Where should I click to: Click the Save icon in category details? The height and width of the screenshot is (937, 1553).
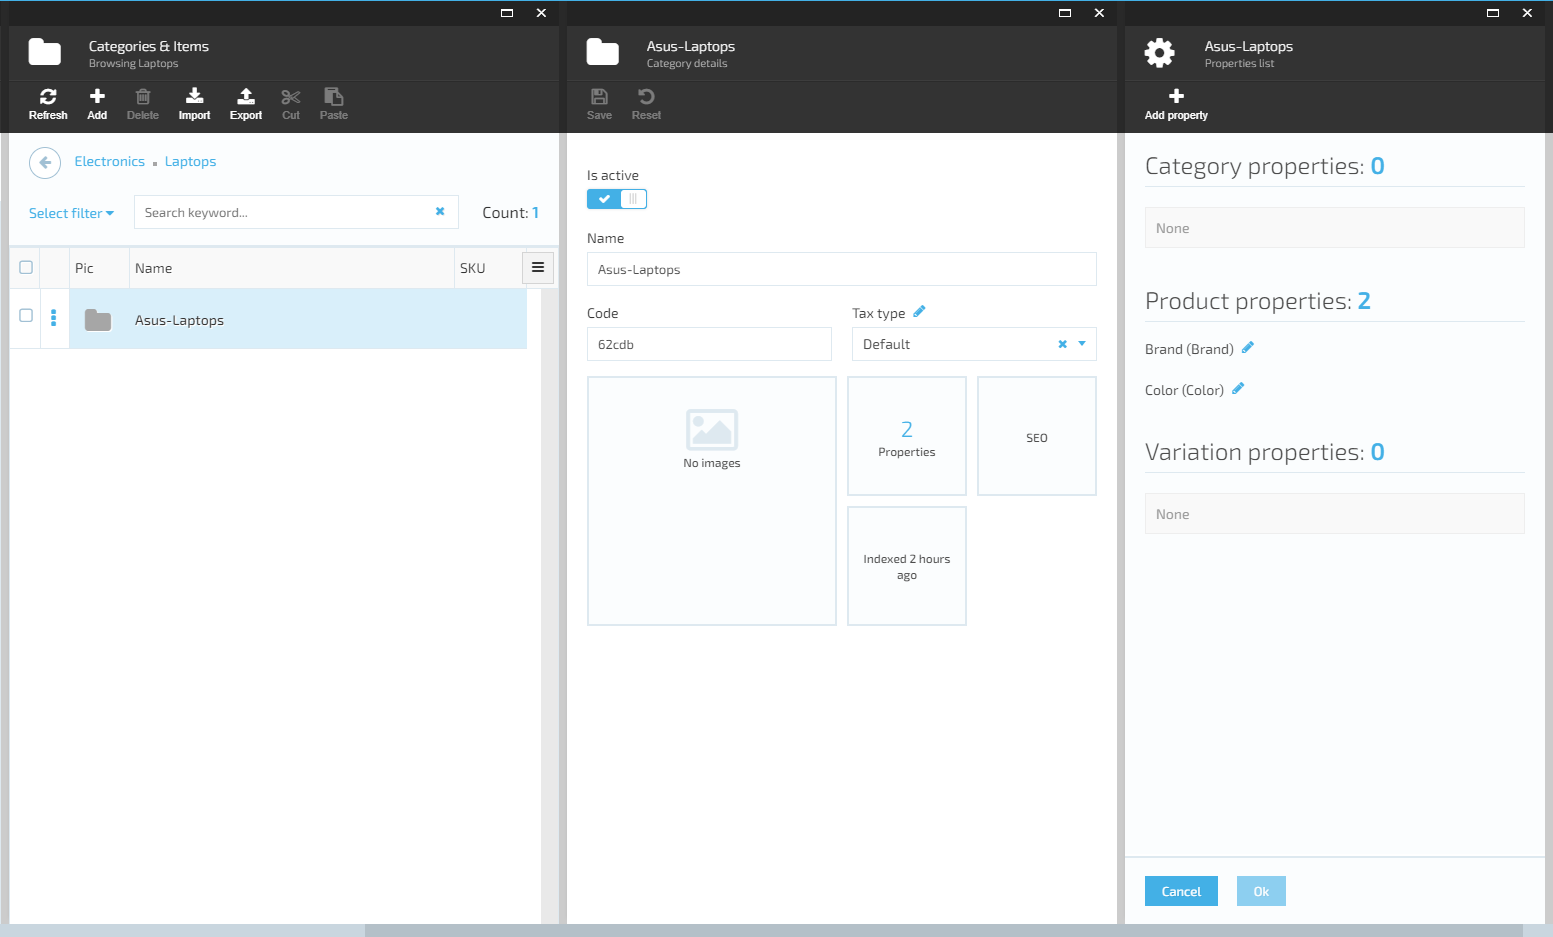coord(599,96)
